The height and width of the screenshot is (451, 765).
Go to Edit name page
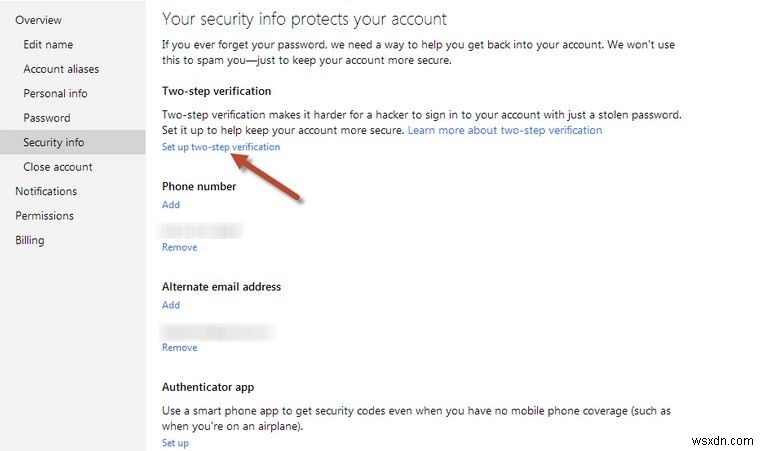tap(48, 45)
